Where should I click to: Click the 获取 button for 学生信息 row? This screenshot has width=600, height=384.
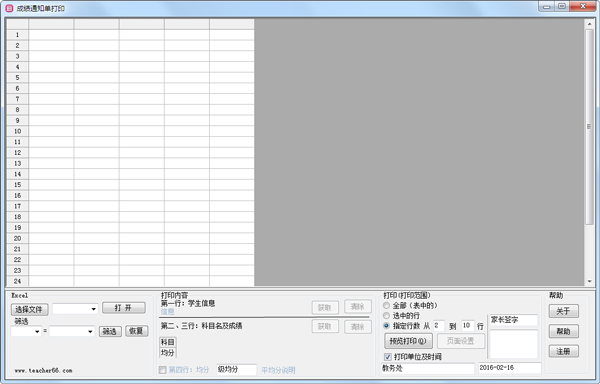(325, 308)
